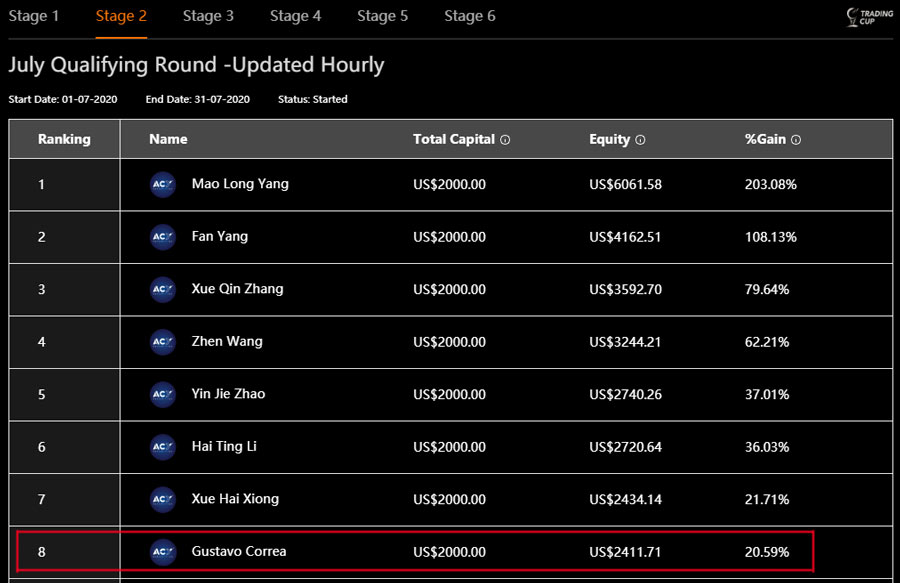
Task: Click the name Xue Hai Xiong
Action: pyautogui.click(x=235, y=499)
